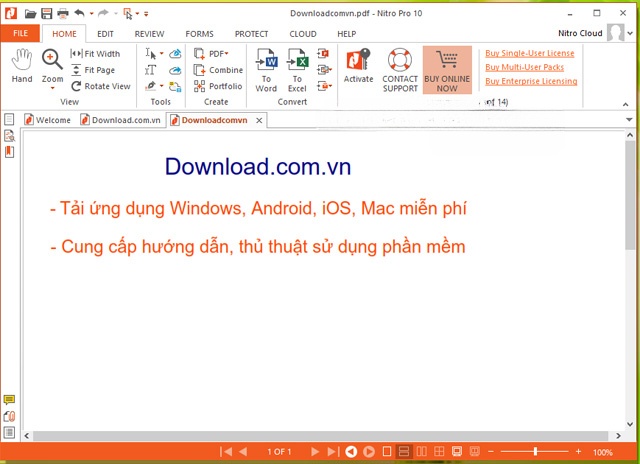Click the zoom out minus in status bar
Image resolution: width=640 pixels, height=464 pixels.
[x=491, y=451]
